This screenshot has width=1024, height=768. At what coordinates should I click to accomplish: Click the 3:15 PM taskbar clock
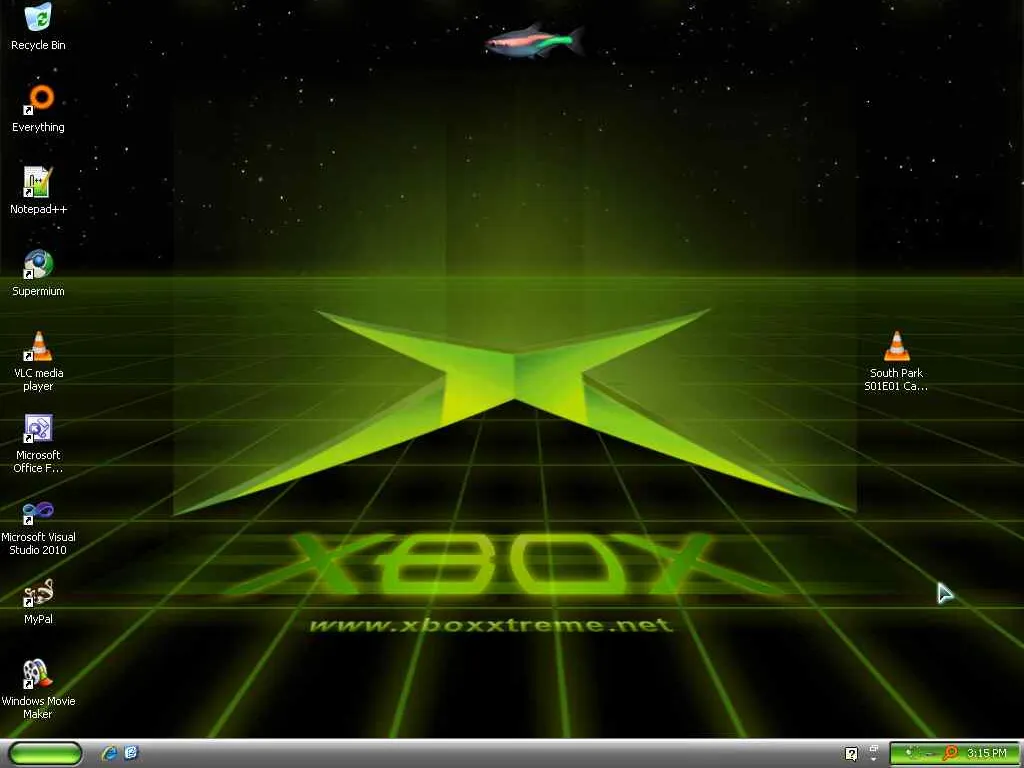pyautogui.click(x=987, y=754)
